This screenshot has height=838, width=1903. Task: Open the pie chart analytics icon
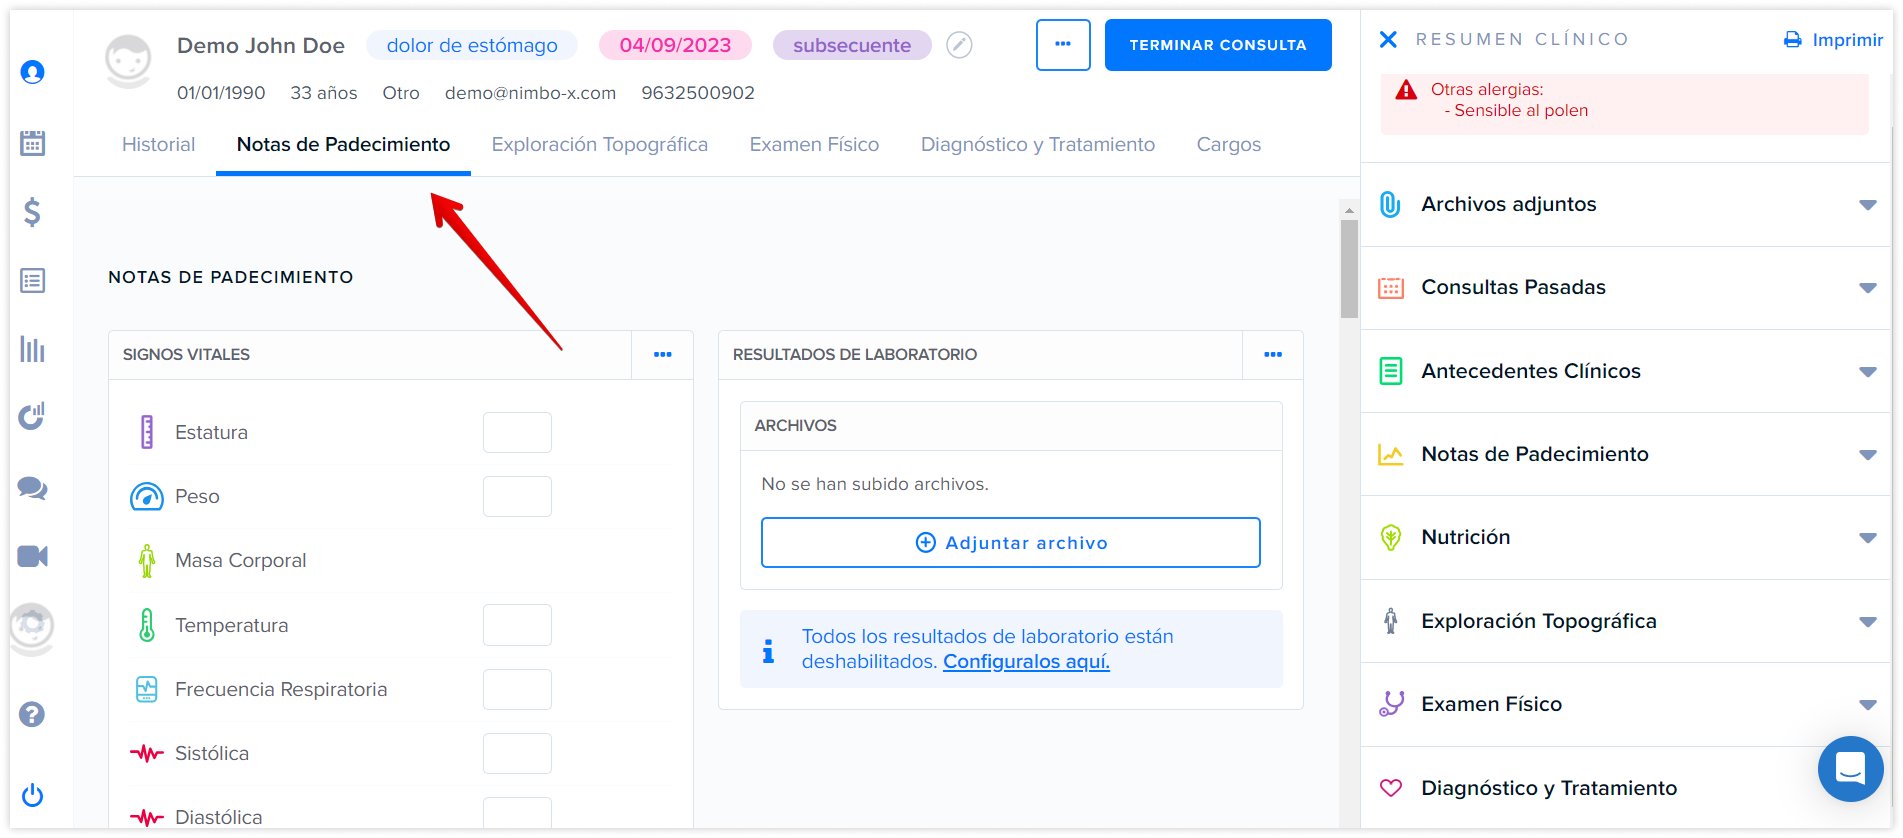pyautogui.click(x=32, y=416)
